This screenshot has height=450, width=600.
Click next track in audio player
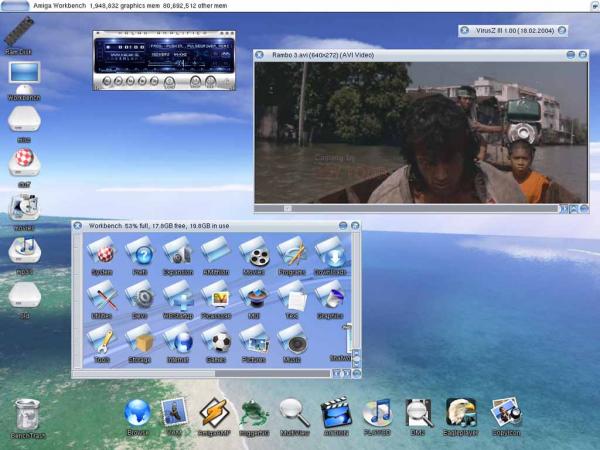154,81
